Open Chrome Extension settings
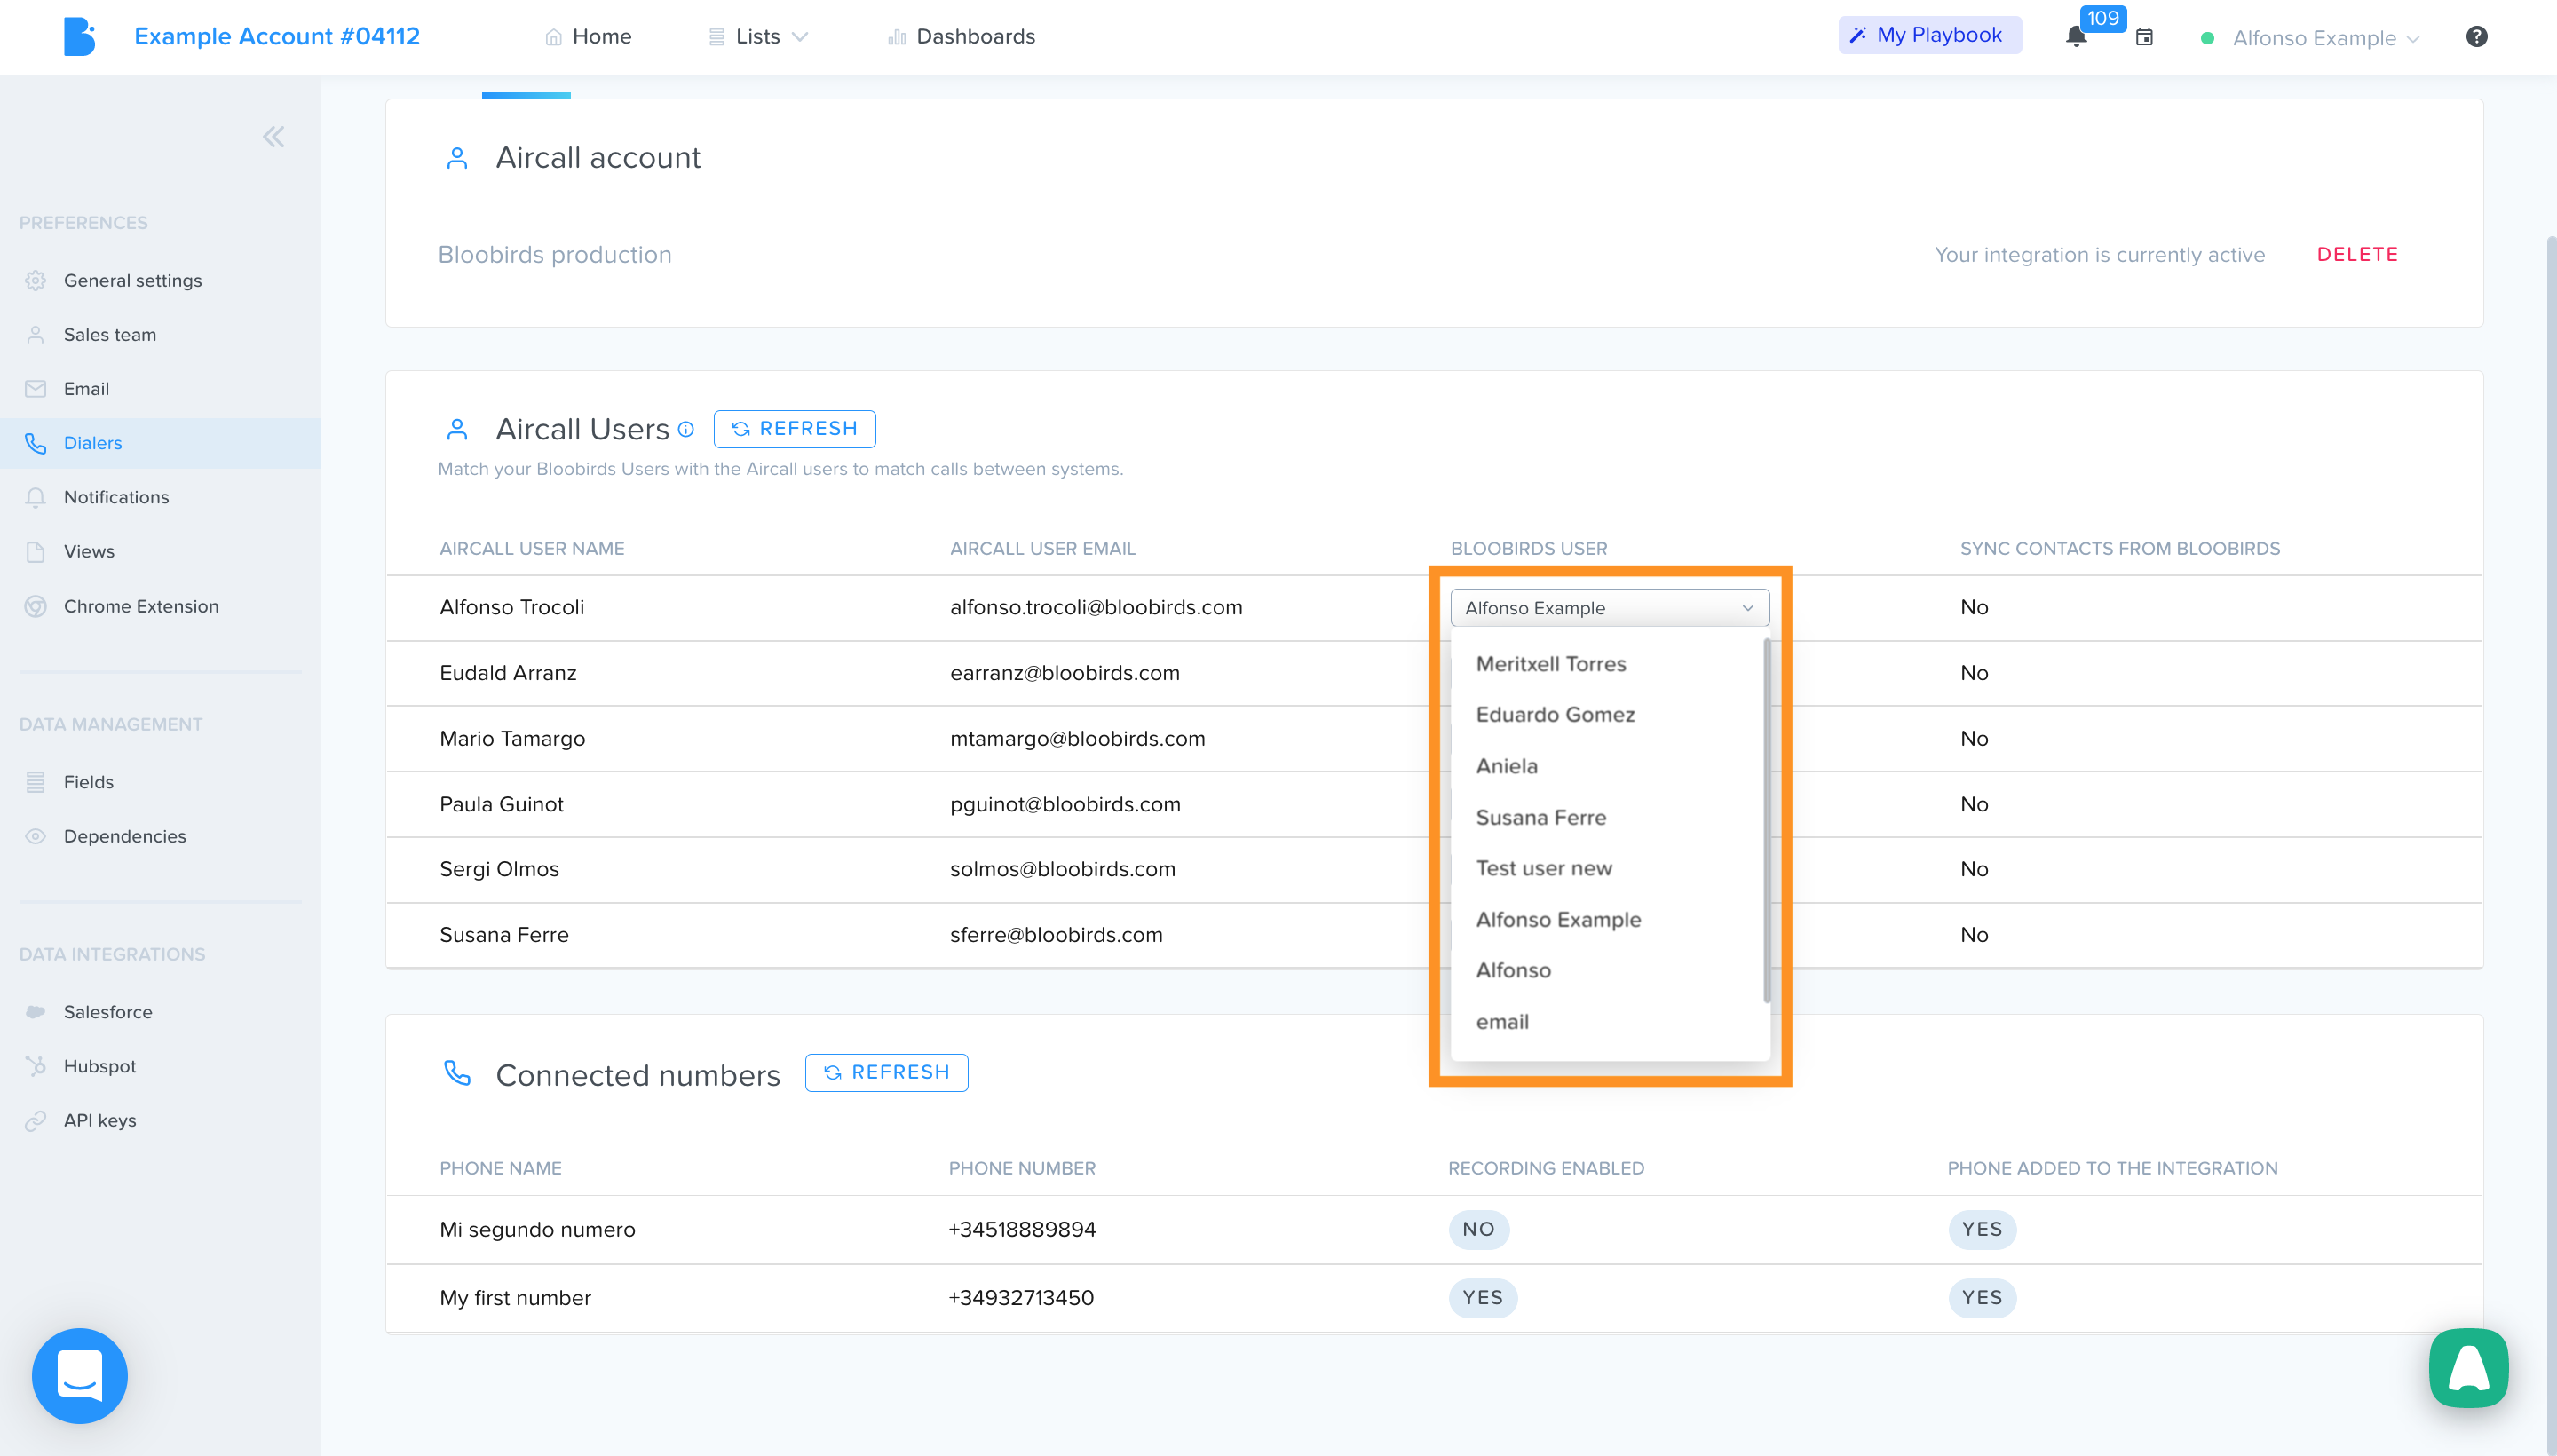The height and width of the screenshot is (1456, 2557). pyautogui.click(x=141, y=606)
